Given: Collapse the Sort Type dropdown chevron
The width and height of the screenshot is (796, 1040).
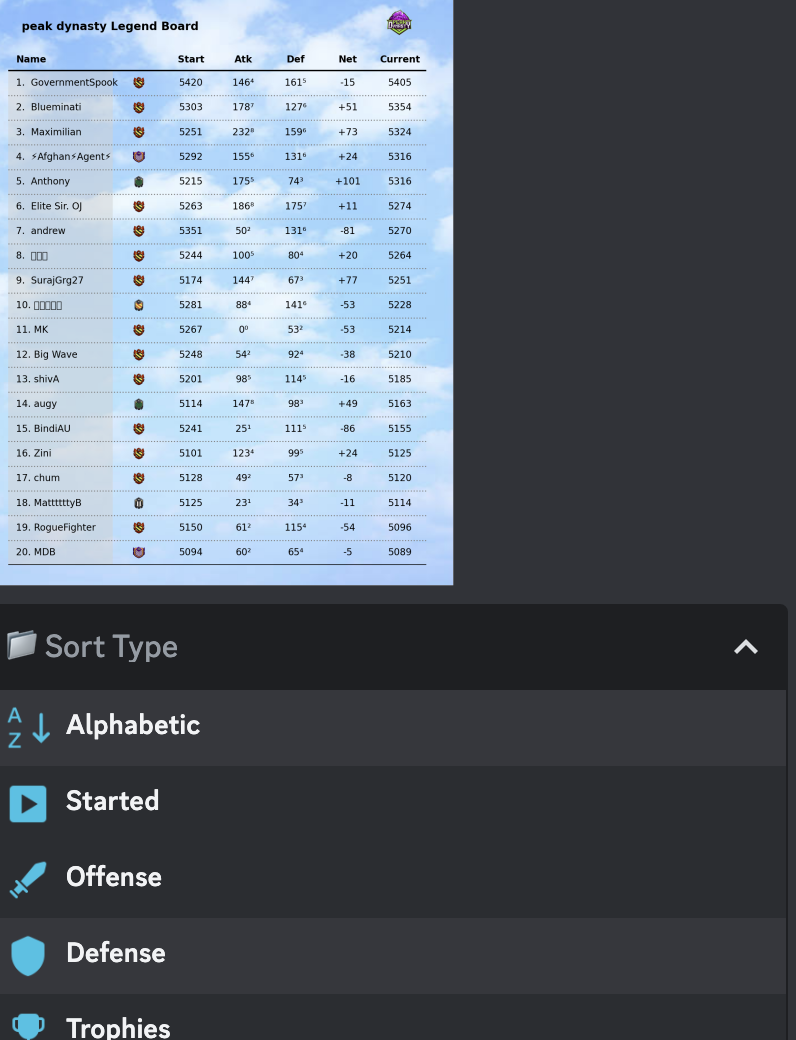Looking at the screenshot, I should pos(745,647).
